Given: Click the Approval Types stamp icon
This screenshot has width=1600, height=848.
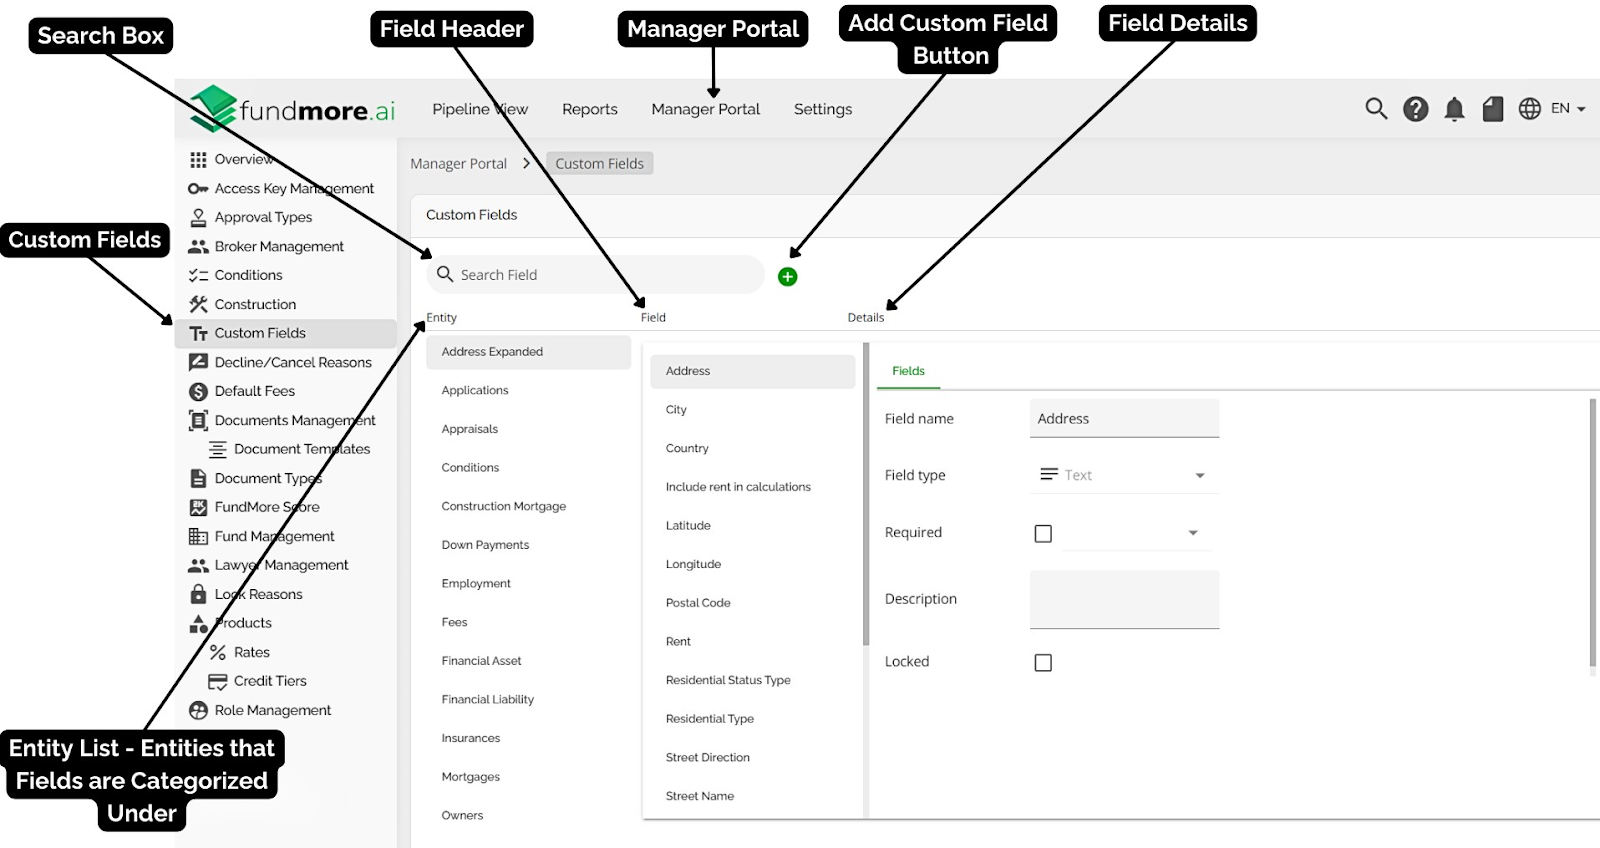Looking at the screenshot, I should pos(198,217).
